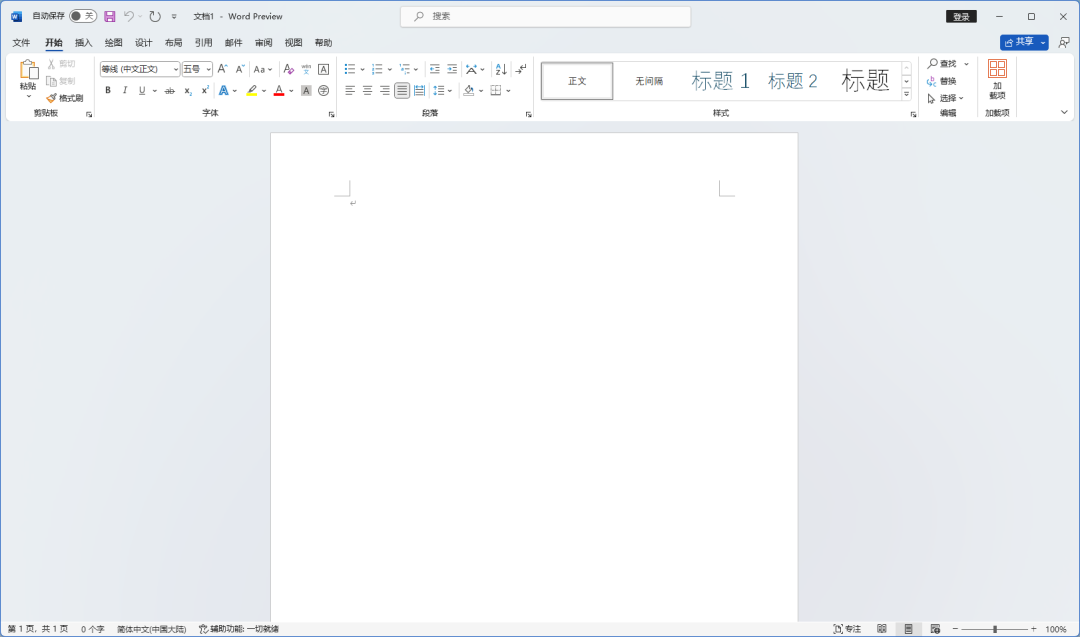
Task: Open the font size dropdown 五号
Action: point(196,69)
